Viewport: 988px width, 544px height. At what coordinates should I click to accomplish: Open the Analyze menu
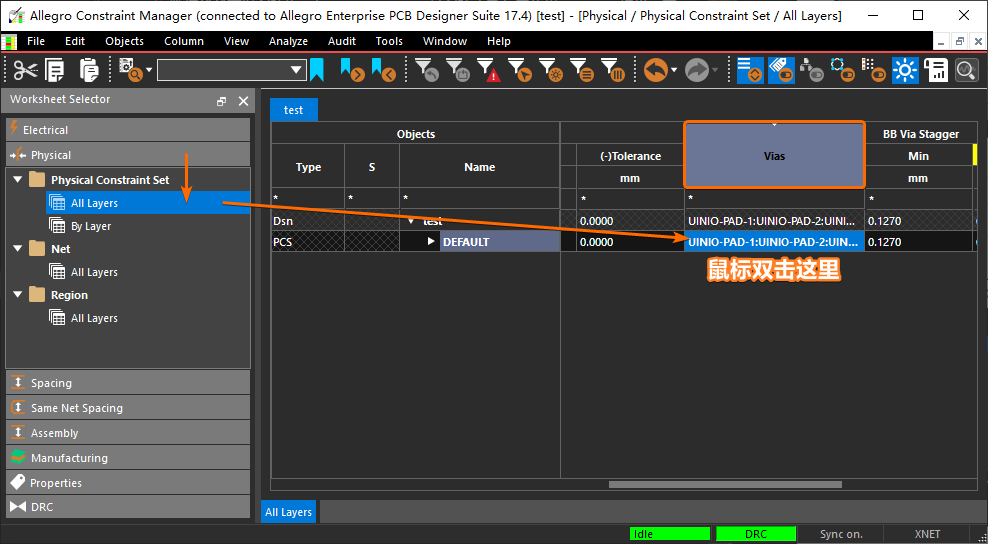288,41
